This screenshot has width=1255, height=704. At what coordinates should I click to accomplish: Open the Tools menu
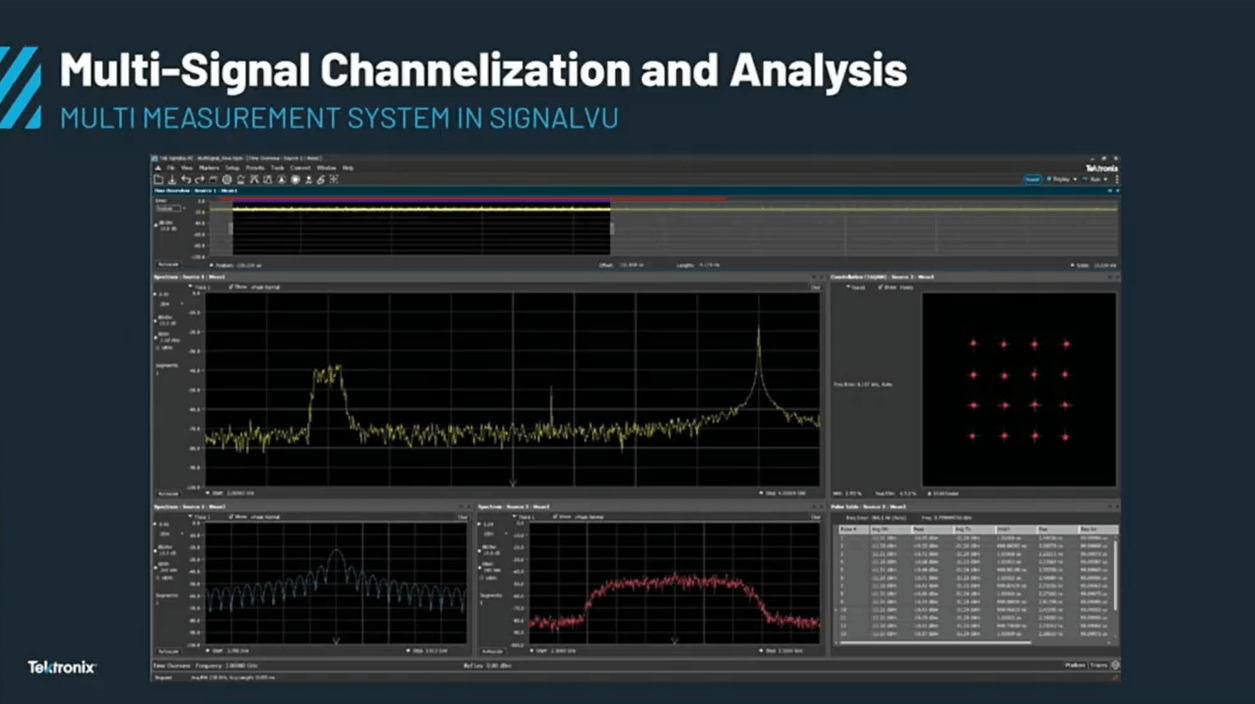pyautogui.click(x=277, y=168)
